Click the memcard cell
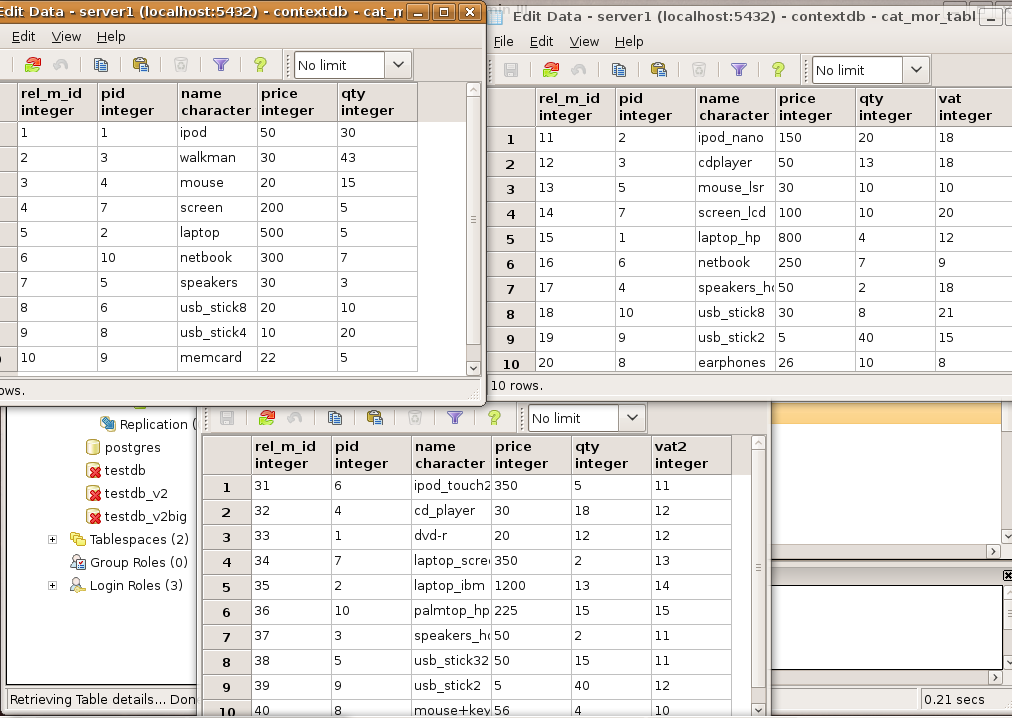Viewport: 1012px width, 718px height. 218,358
